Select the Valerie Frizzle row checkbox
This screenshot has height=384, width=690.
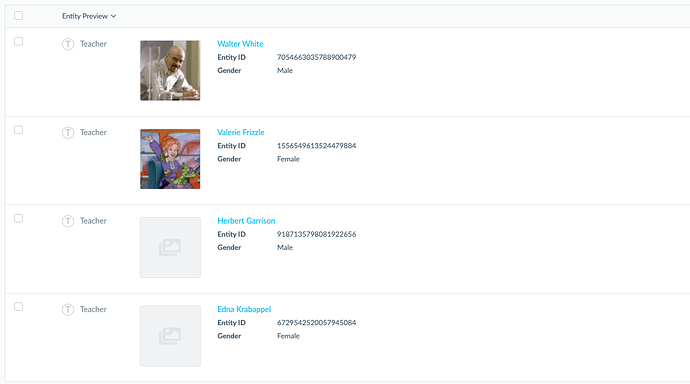[x=18, y=130]
